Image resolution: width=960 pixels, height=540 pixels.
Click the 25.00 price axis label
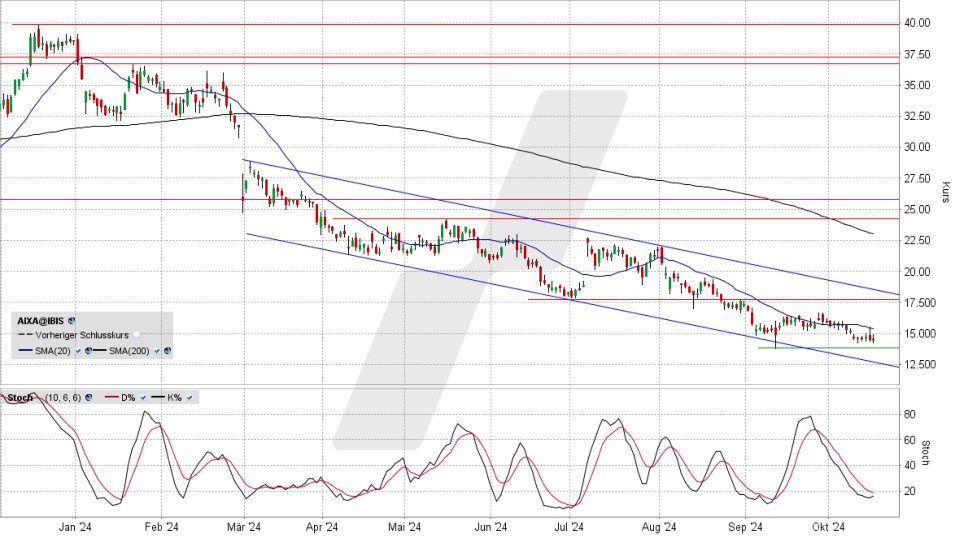pos(917,209)
